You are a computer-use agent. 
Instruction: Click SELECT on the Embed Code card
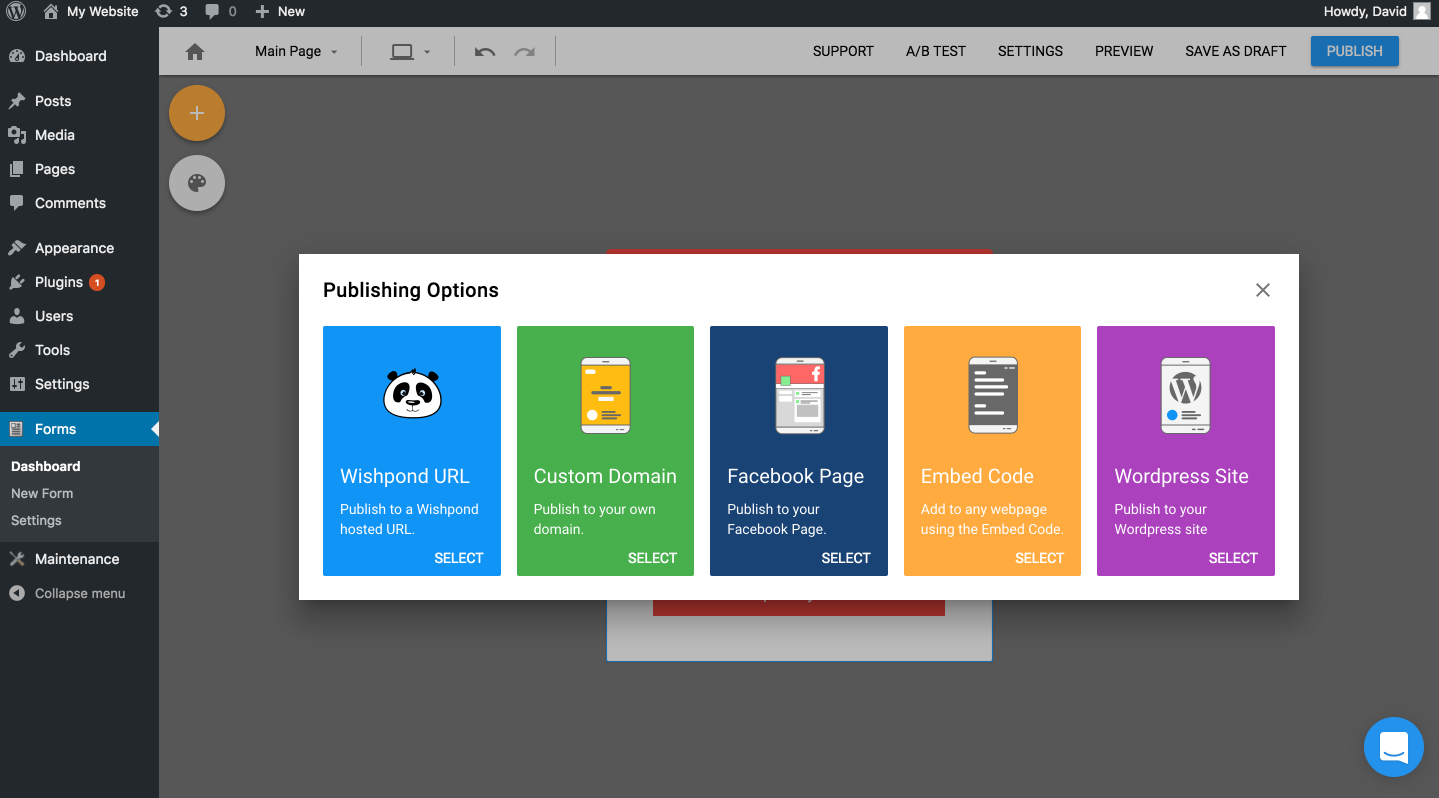pyautogui.click(x=1039, y=558)
